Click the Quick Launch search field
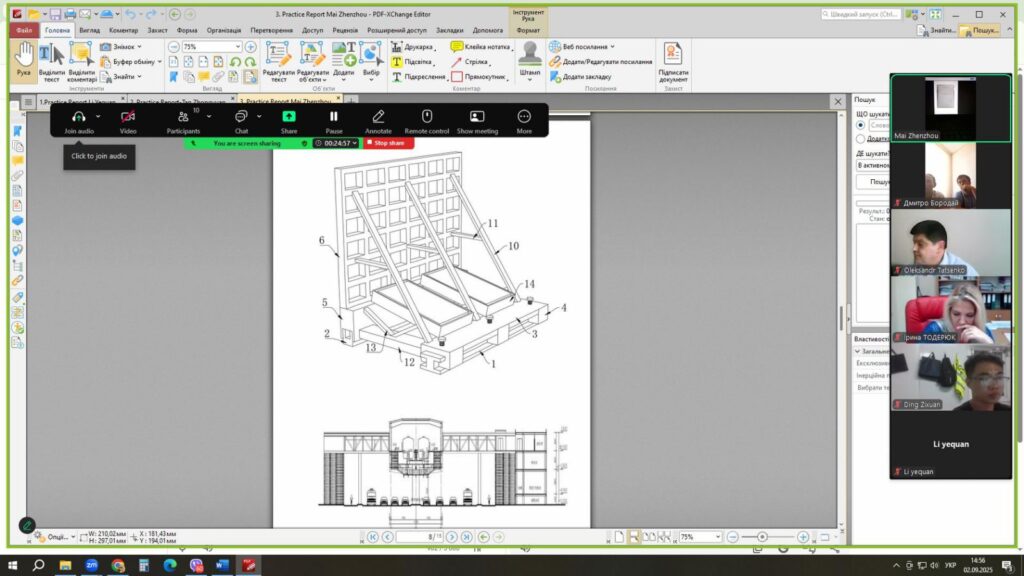This screenshot has width=1024, height=576. [x=861, y=14]
